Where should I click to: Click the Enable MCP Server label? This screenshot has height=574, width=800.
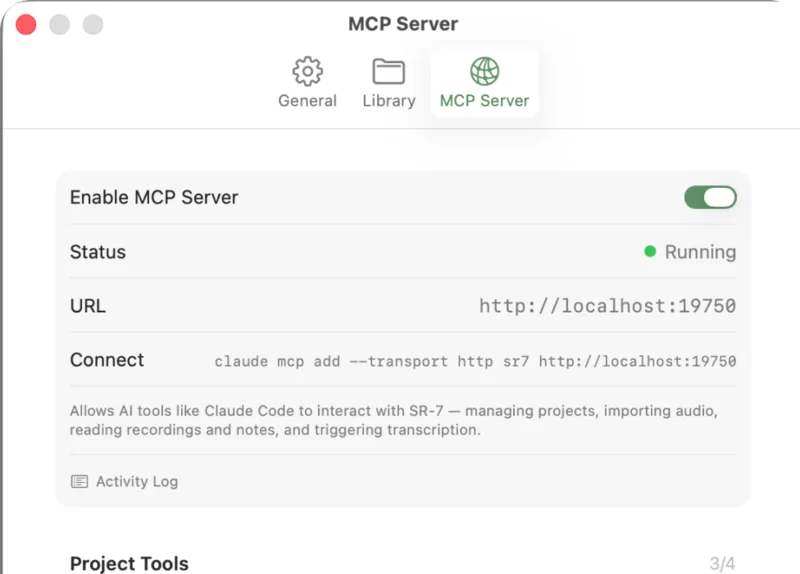154,197
